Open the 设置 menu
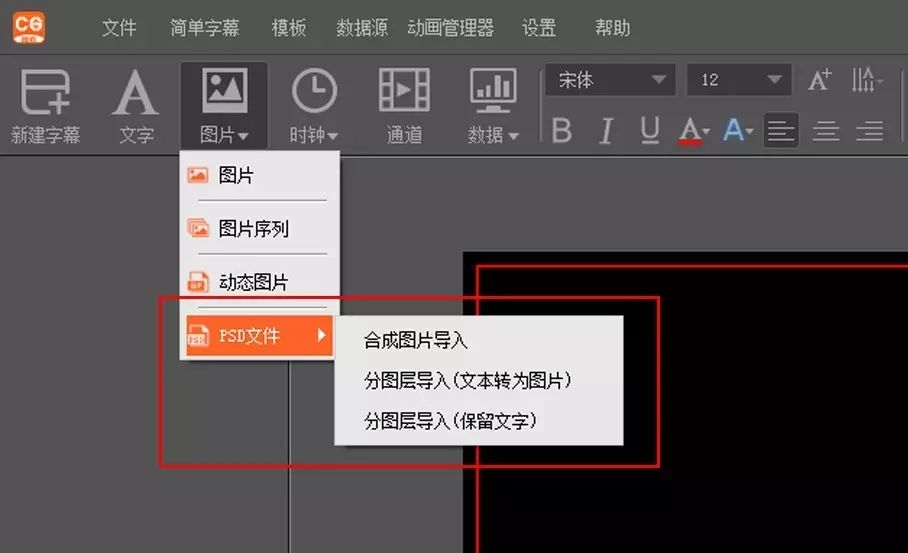 [539, 27]
